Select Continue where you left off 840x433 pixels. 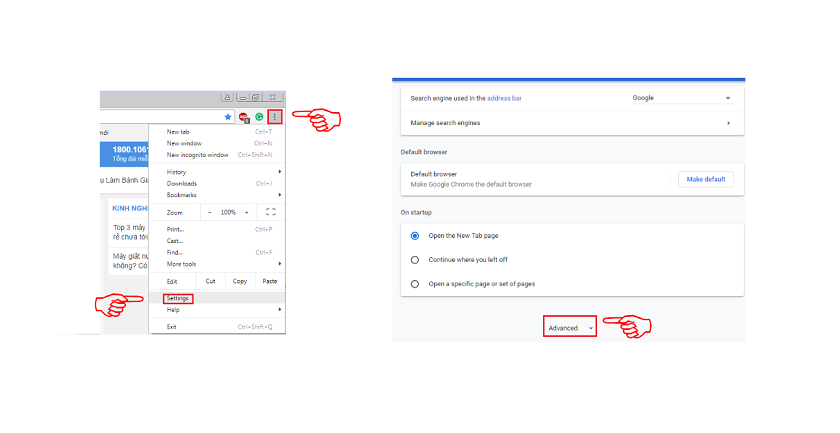tap(415, 260)
